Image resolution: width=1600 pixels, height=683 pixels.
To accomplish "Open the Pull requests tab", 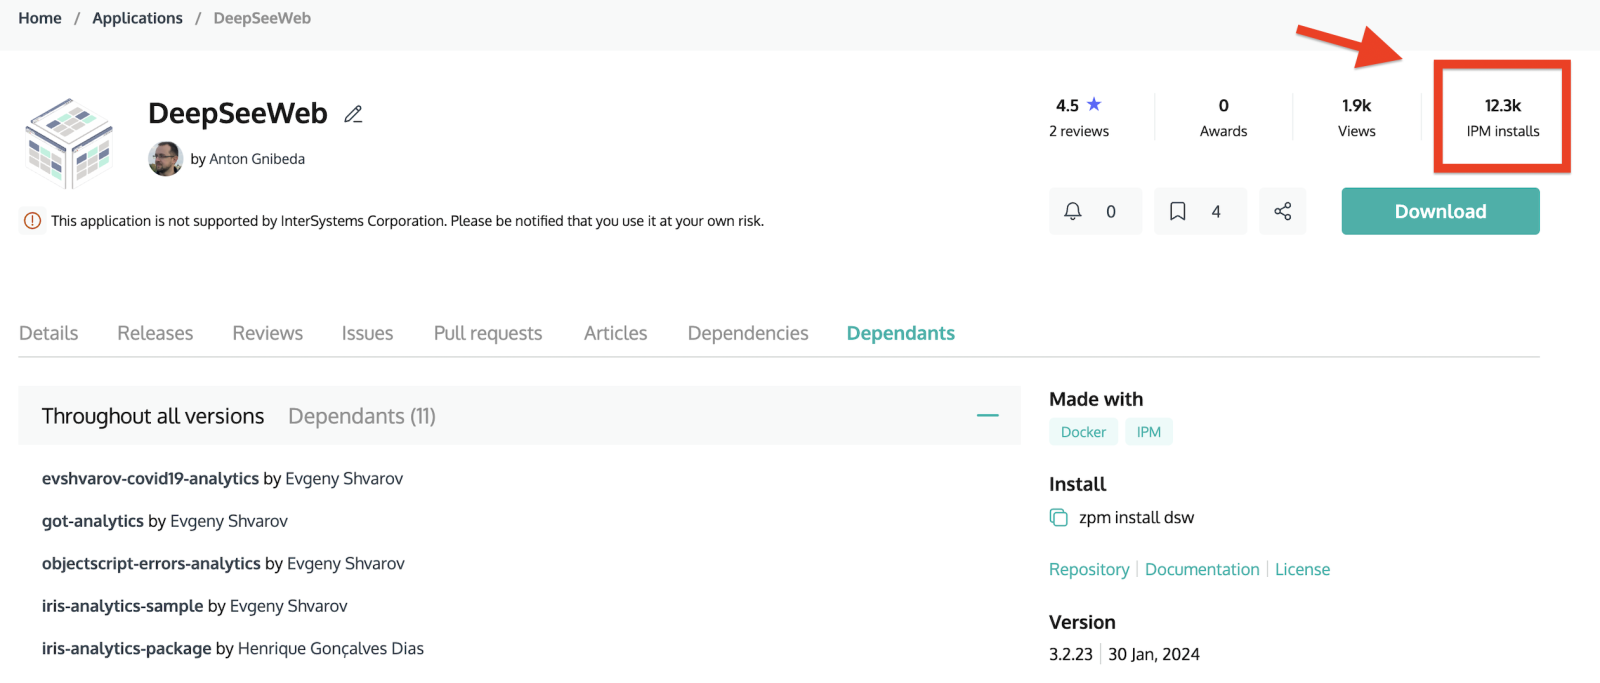I will 488,333.
